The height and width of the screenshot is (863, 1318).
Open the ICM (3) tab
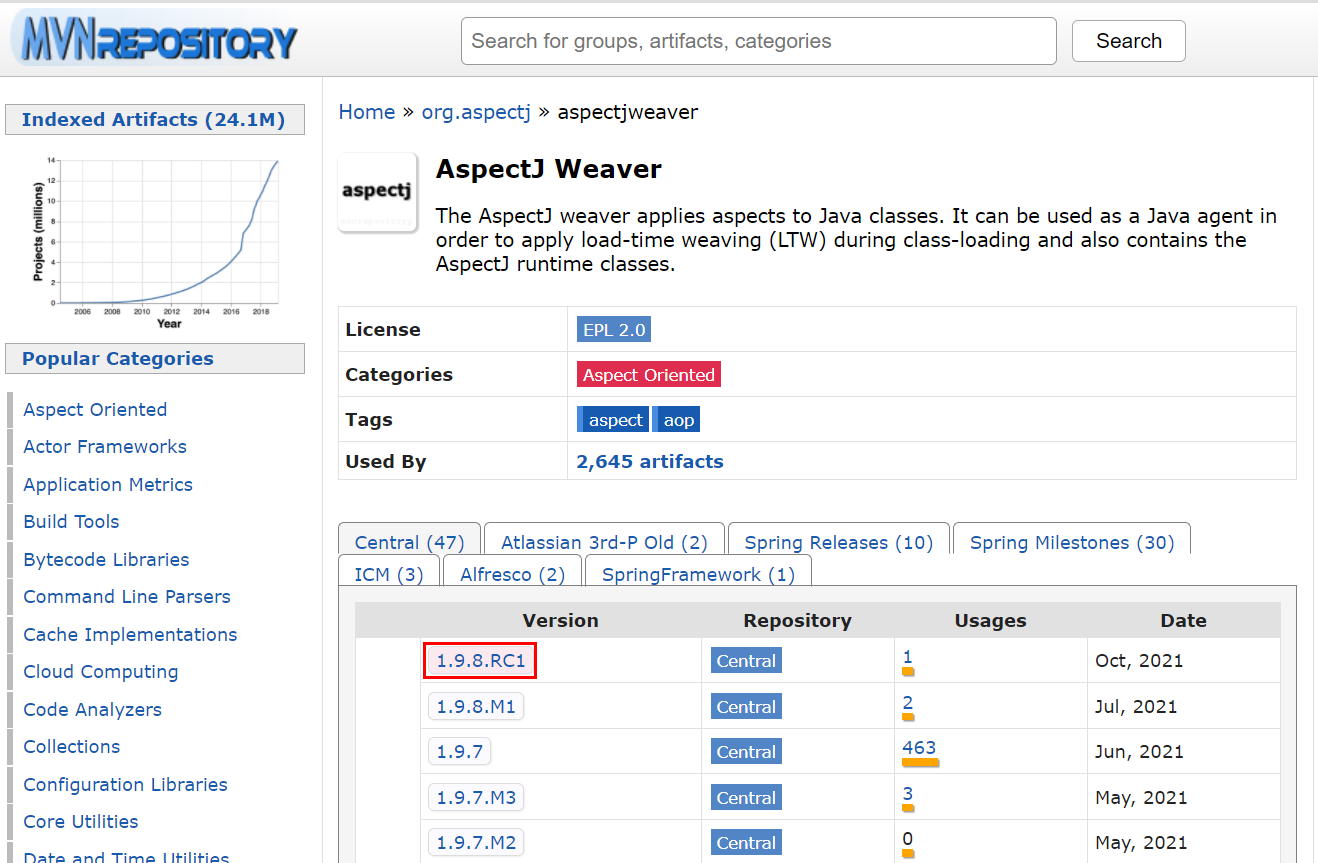click(x=389, y=574)
